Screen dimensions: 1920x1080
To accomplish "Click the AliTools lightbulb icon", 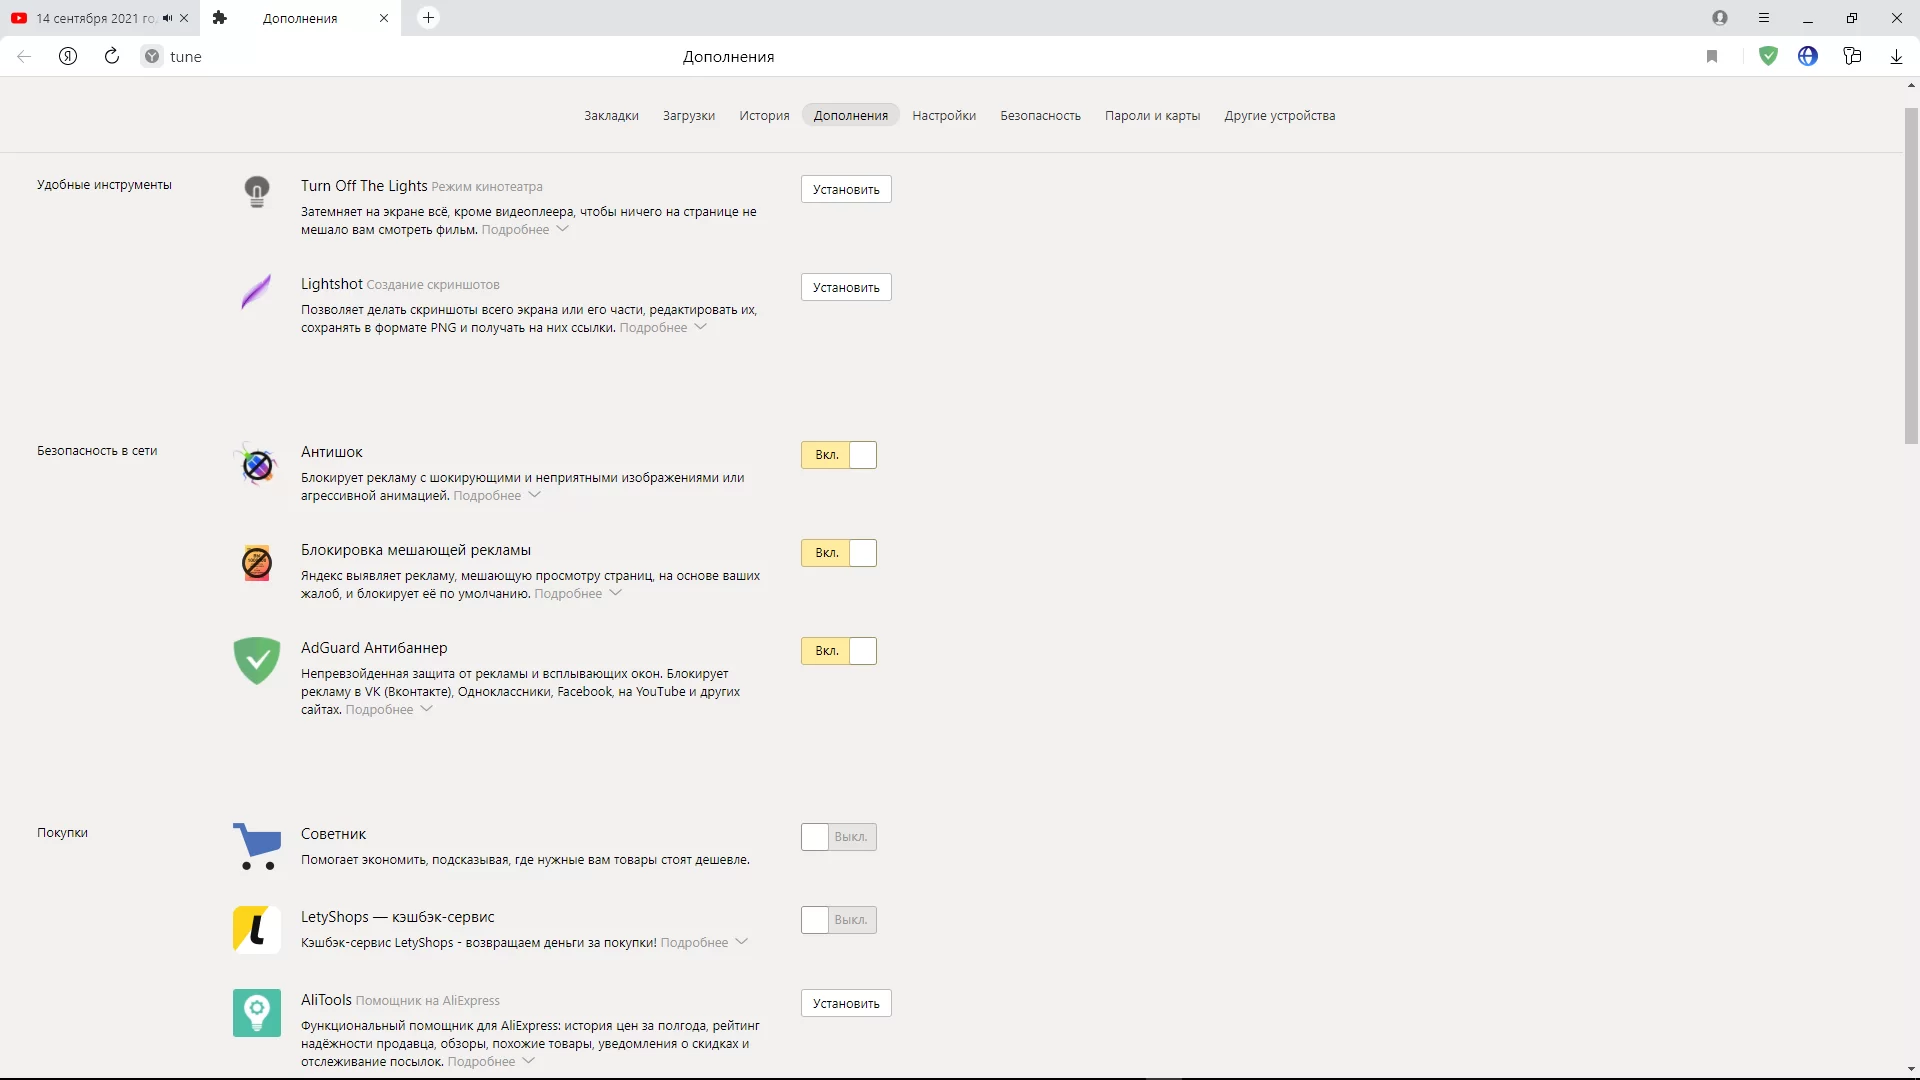I will (x=257, y=1012).
